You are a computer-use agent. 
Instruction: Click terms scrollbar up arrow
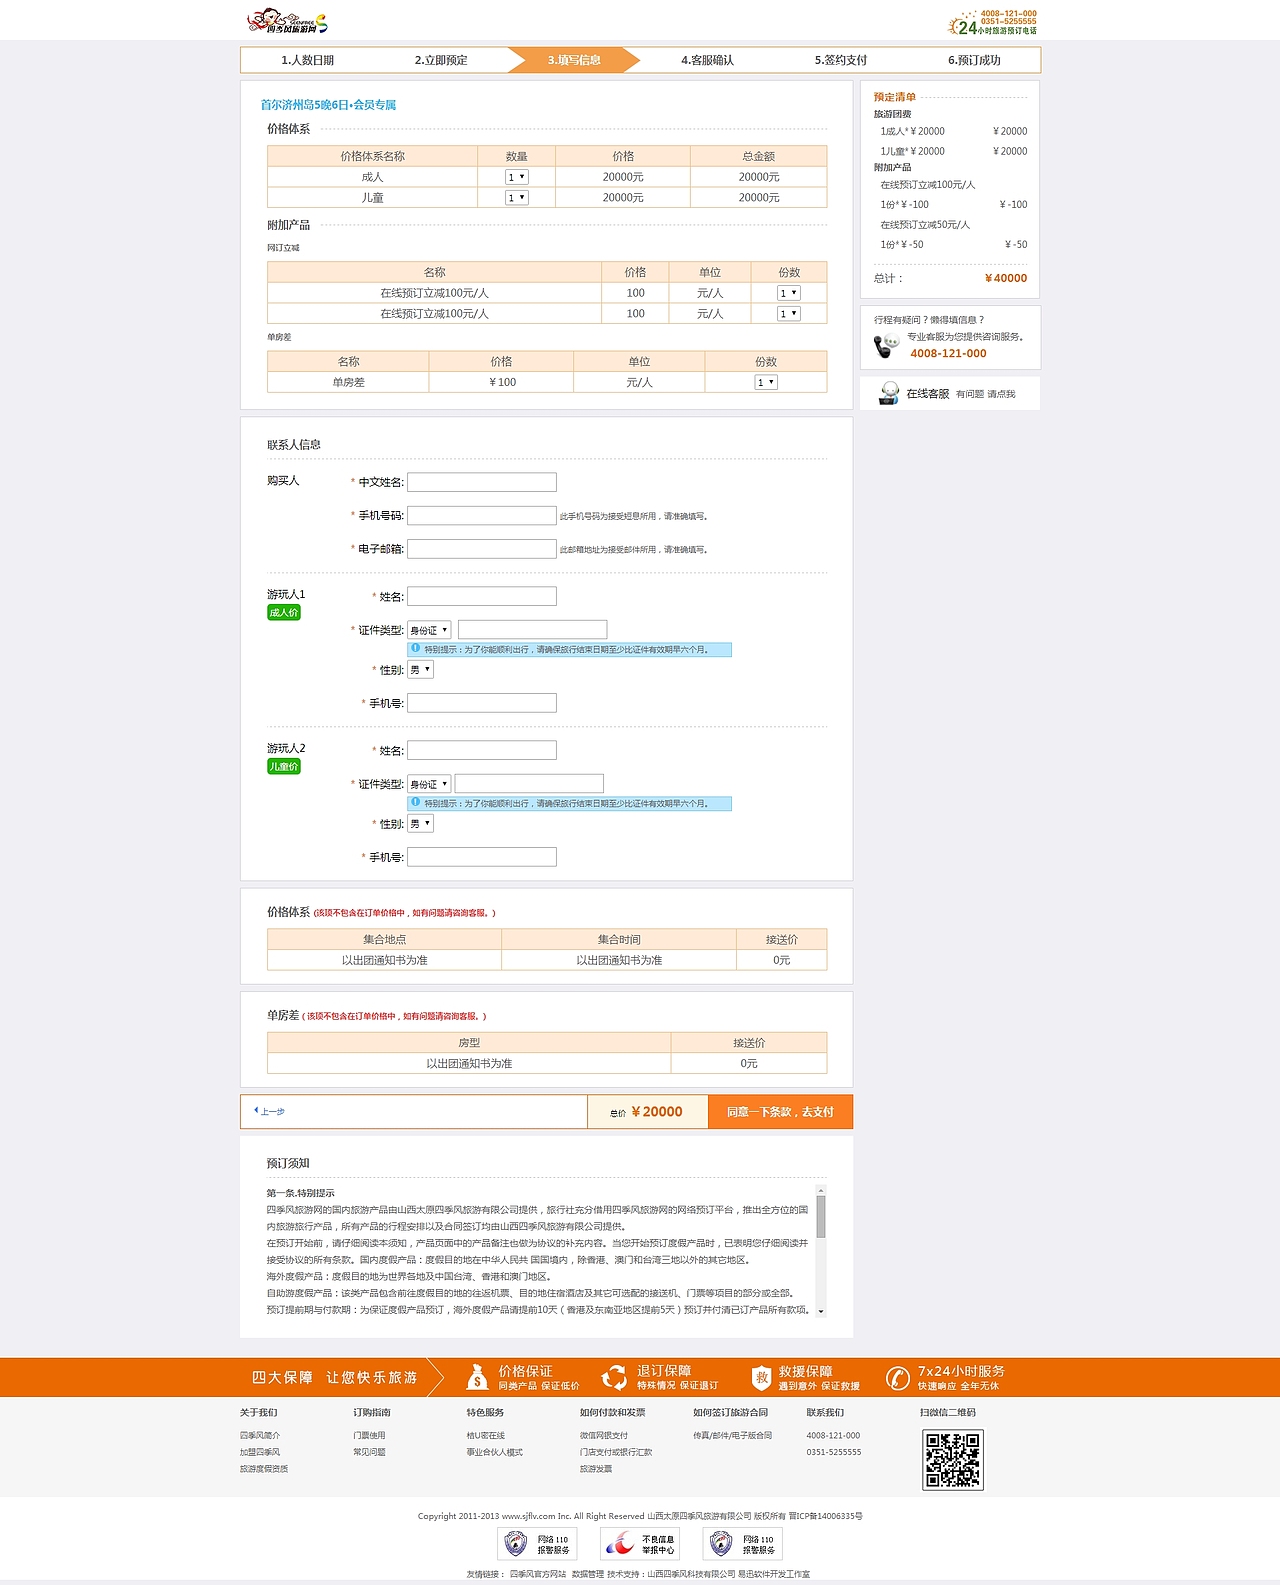tap(821, 1190)
